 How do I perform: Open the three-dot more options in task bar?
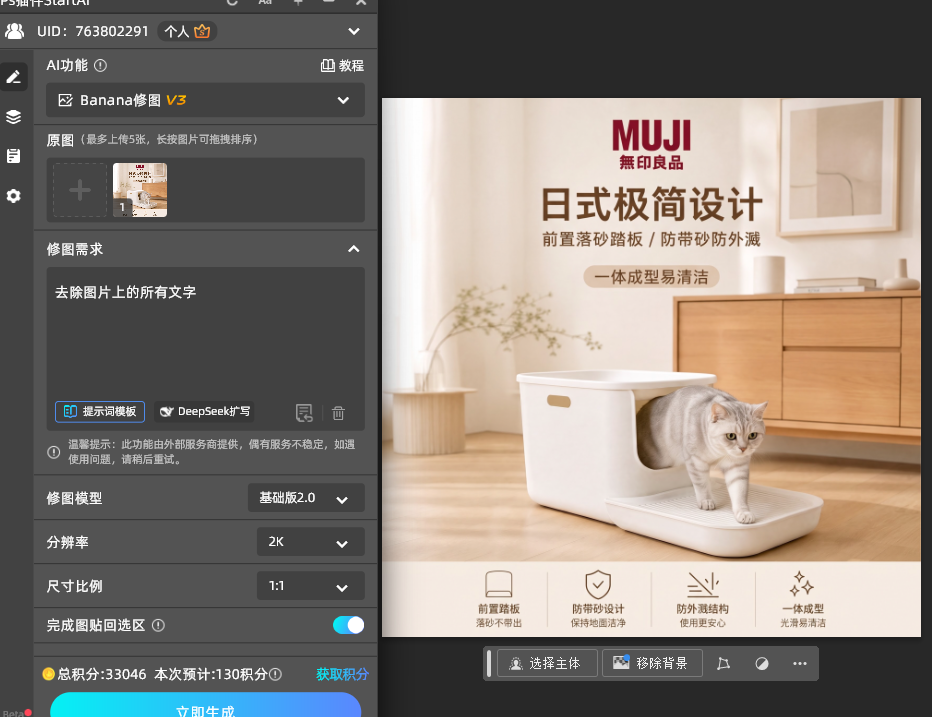[800, 663]
